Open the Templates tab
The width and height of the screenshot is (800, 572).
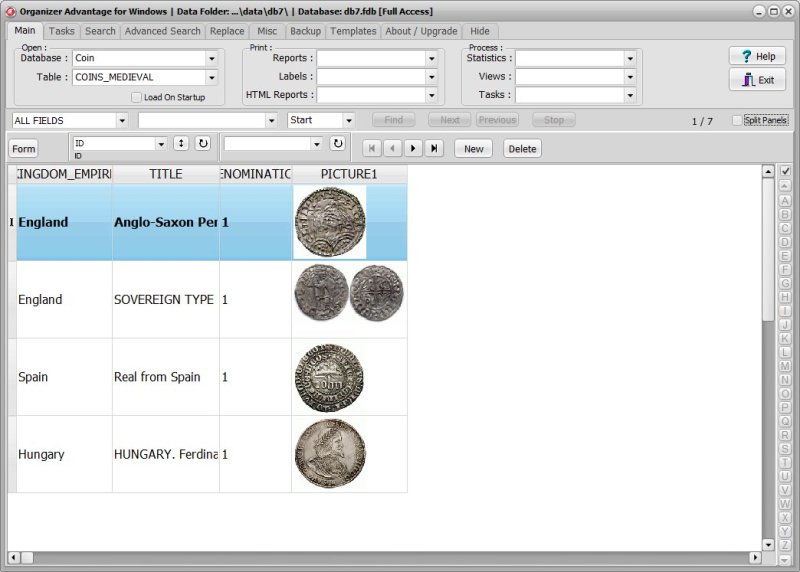(x=353, y=31)
